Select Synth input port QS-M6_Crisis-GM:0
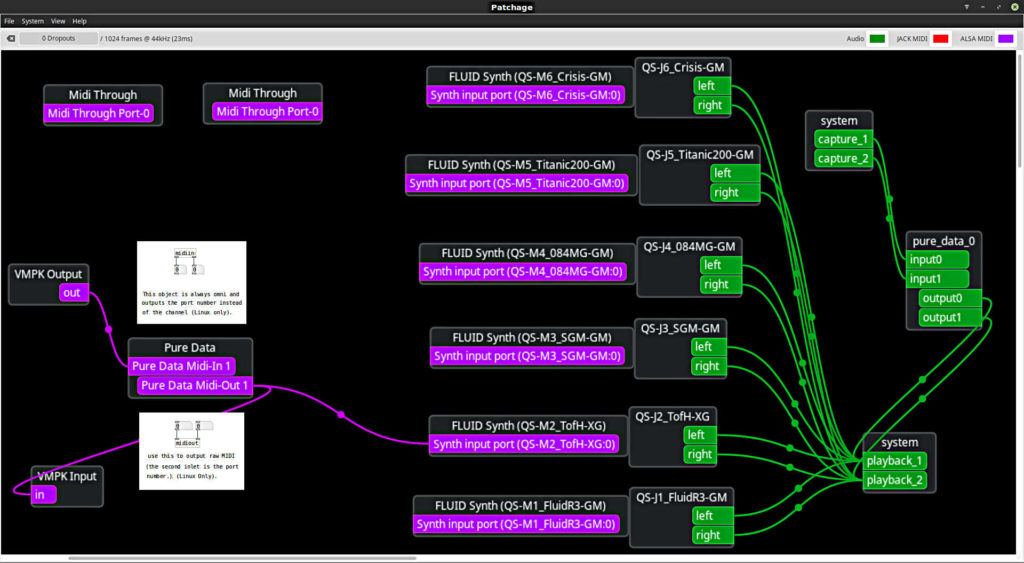 click(x=526, y=95)
